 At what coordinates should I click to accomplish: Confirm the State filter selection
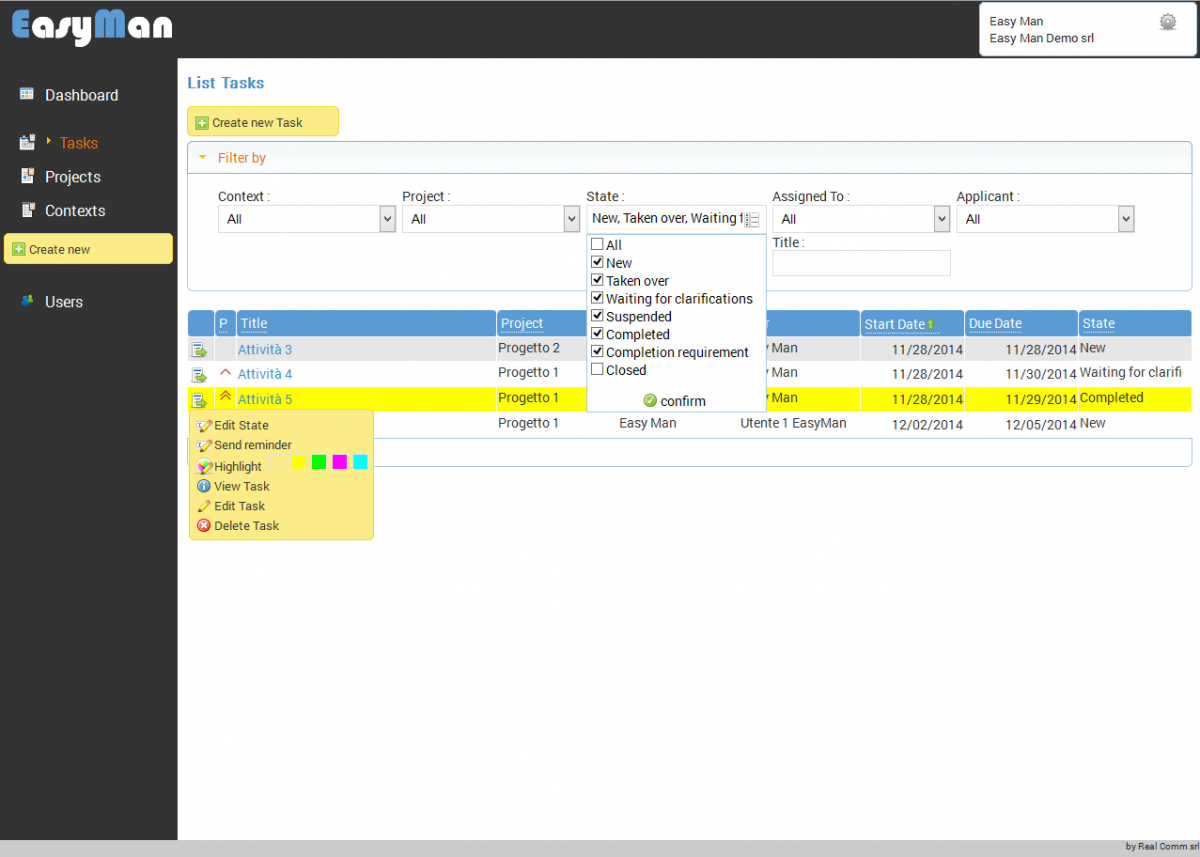675,401
